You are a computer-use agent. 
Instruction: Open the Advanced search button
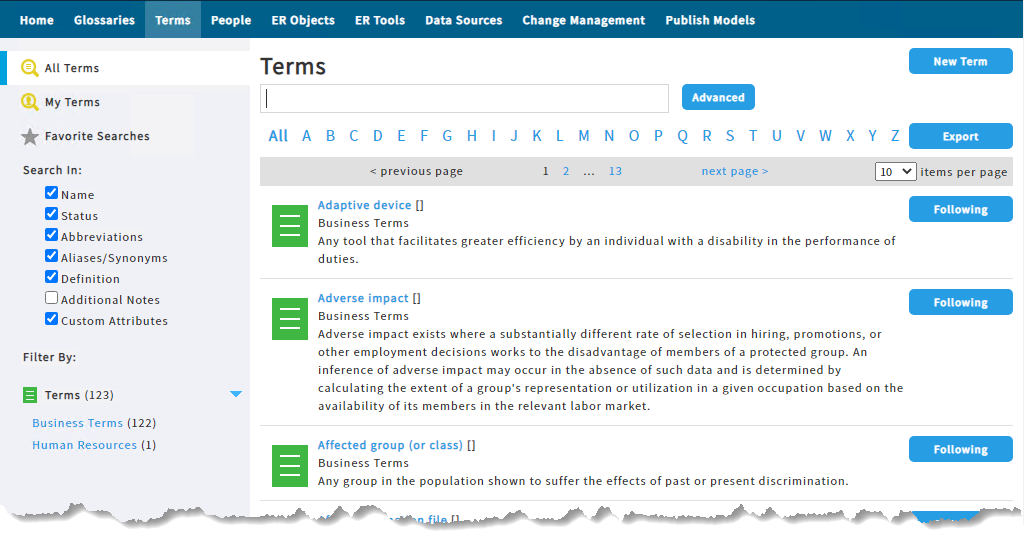point(718,97)
